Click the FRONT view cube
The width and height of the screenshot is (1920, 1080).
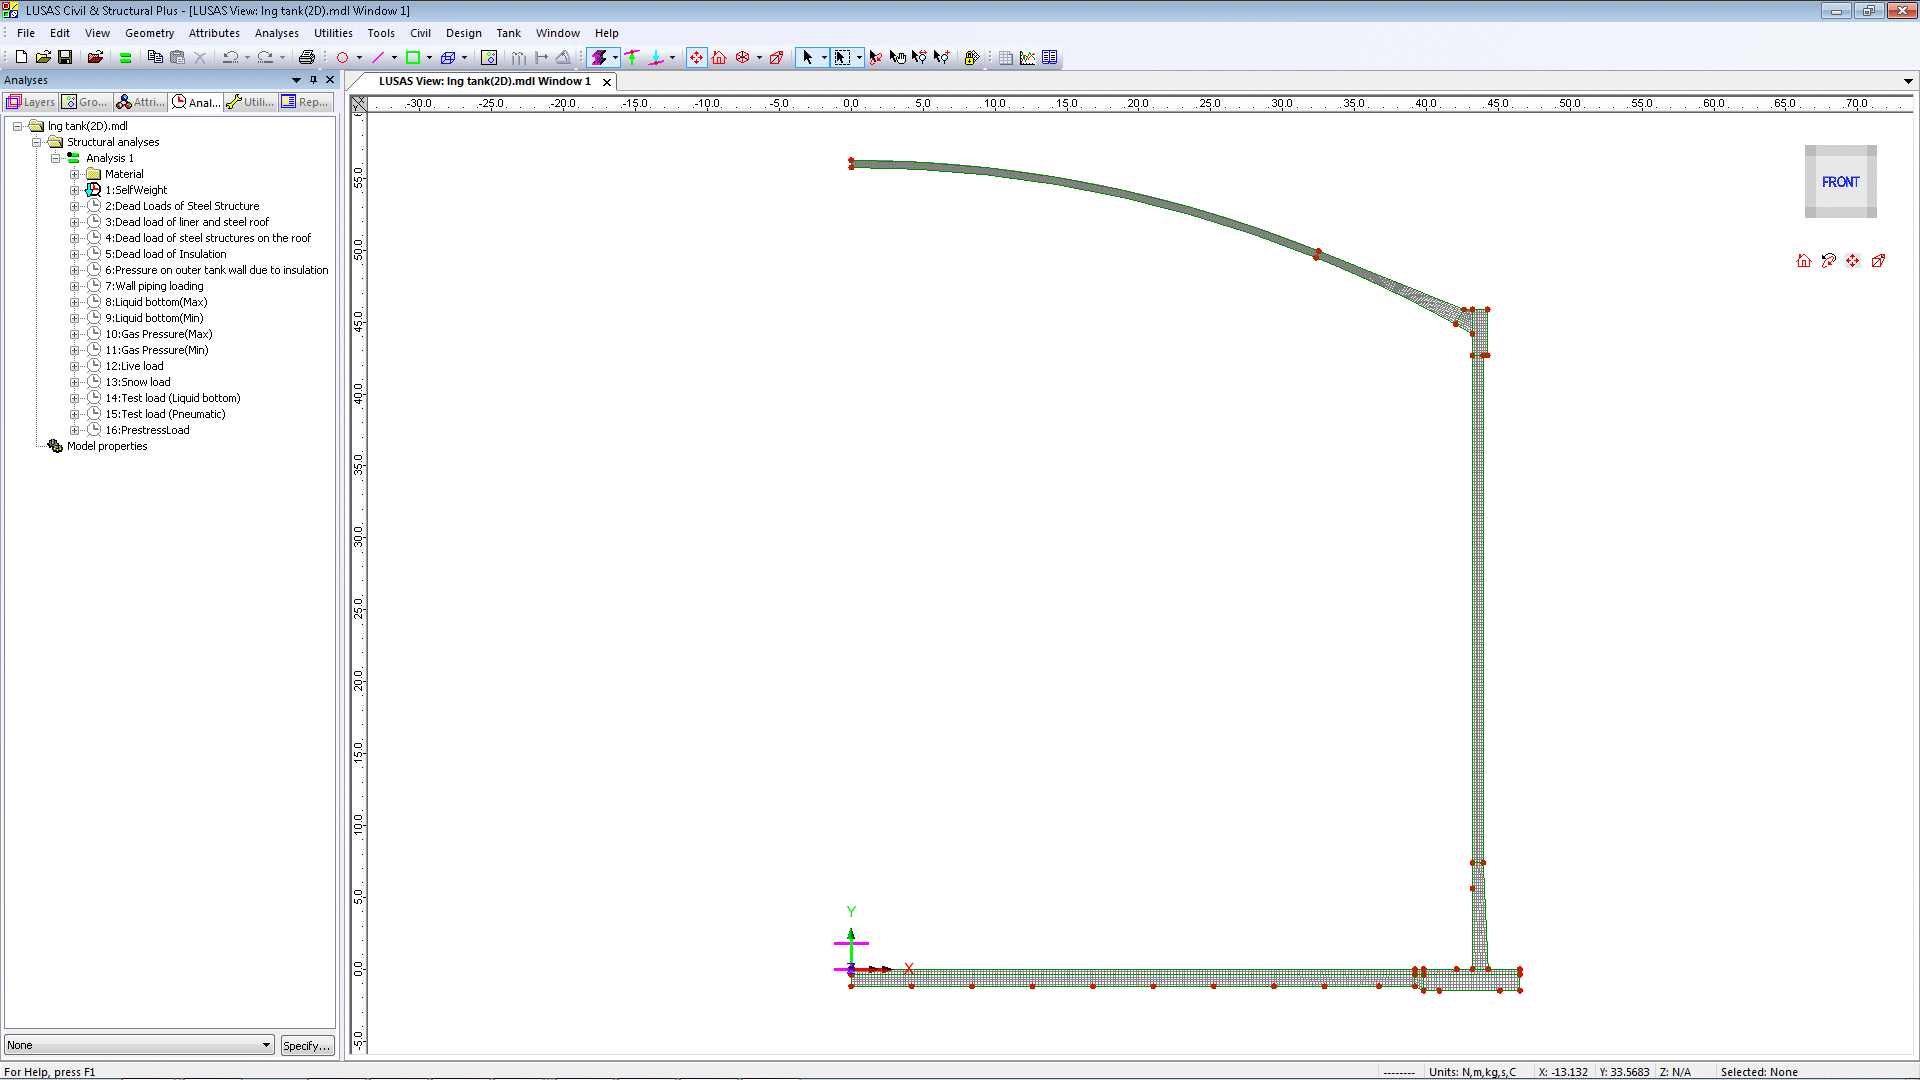[x=1840, y=182]
